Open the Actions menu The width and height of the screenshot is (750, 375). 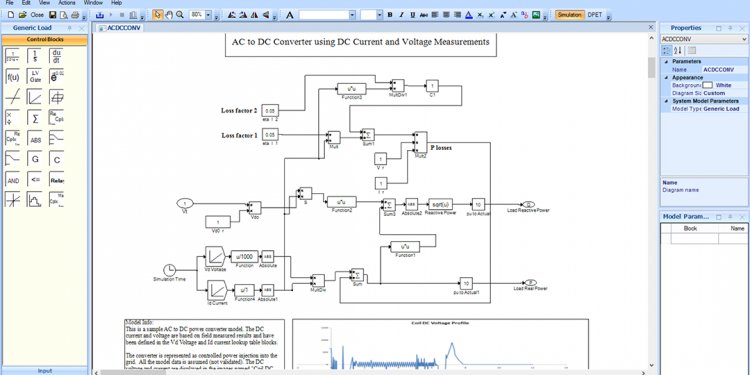coord(67,3)
